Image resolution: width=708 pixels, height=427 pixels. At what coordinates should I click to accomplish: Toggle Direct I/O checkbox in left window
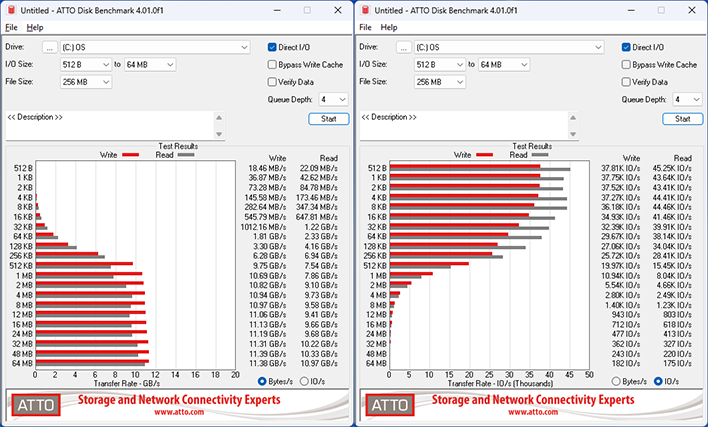pos(273,47)
